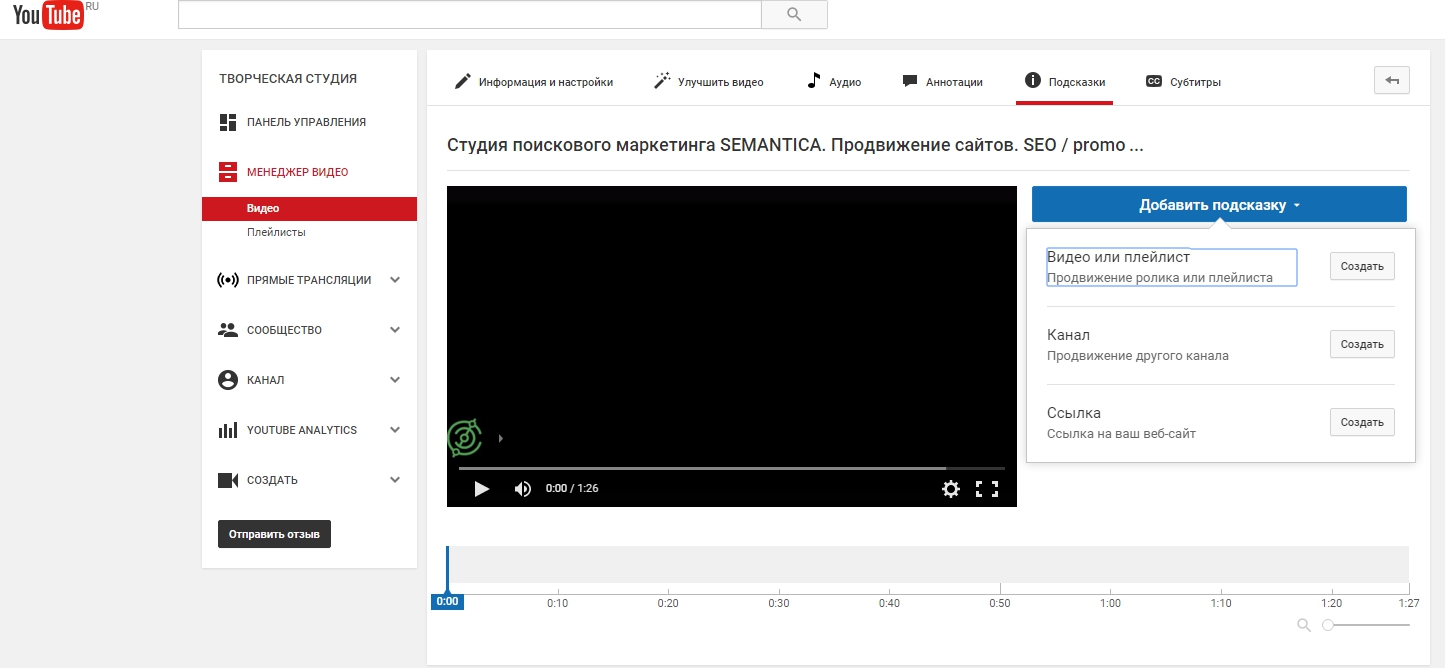1445x668 pixels.
Task: Click the video camera create icon
Action: [x=227, y=480]
